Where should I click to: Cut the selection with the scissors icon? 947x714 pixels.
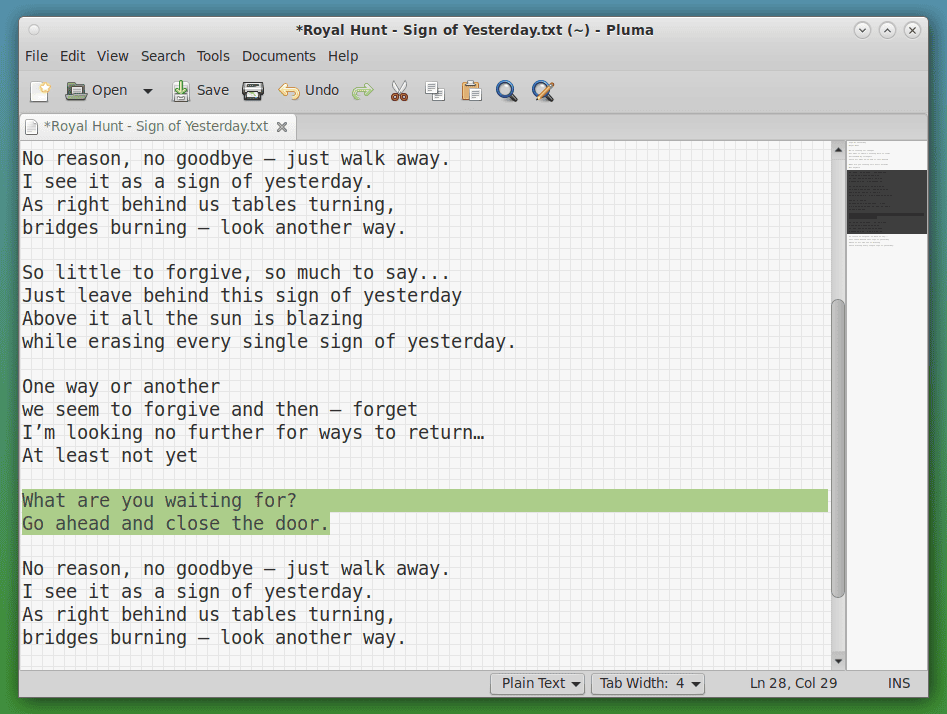click(x=399, y=91)
